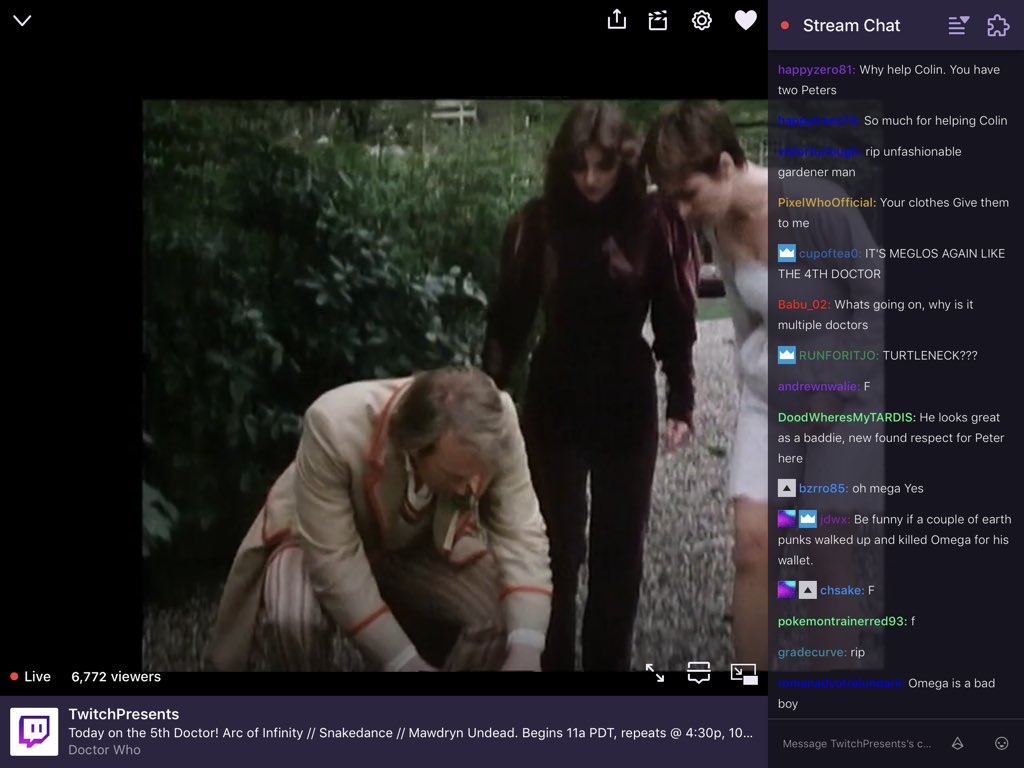Select username cupoftea0 in chat

coord(830,253)
